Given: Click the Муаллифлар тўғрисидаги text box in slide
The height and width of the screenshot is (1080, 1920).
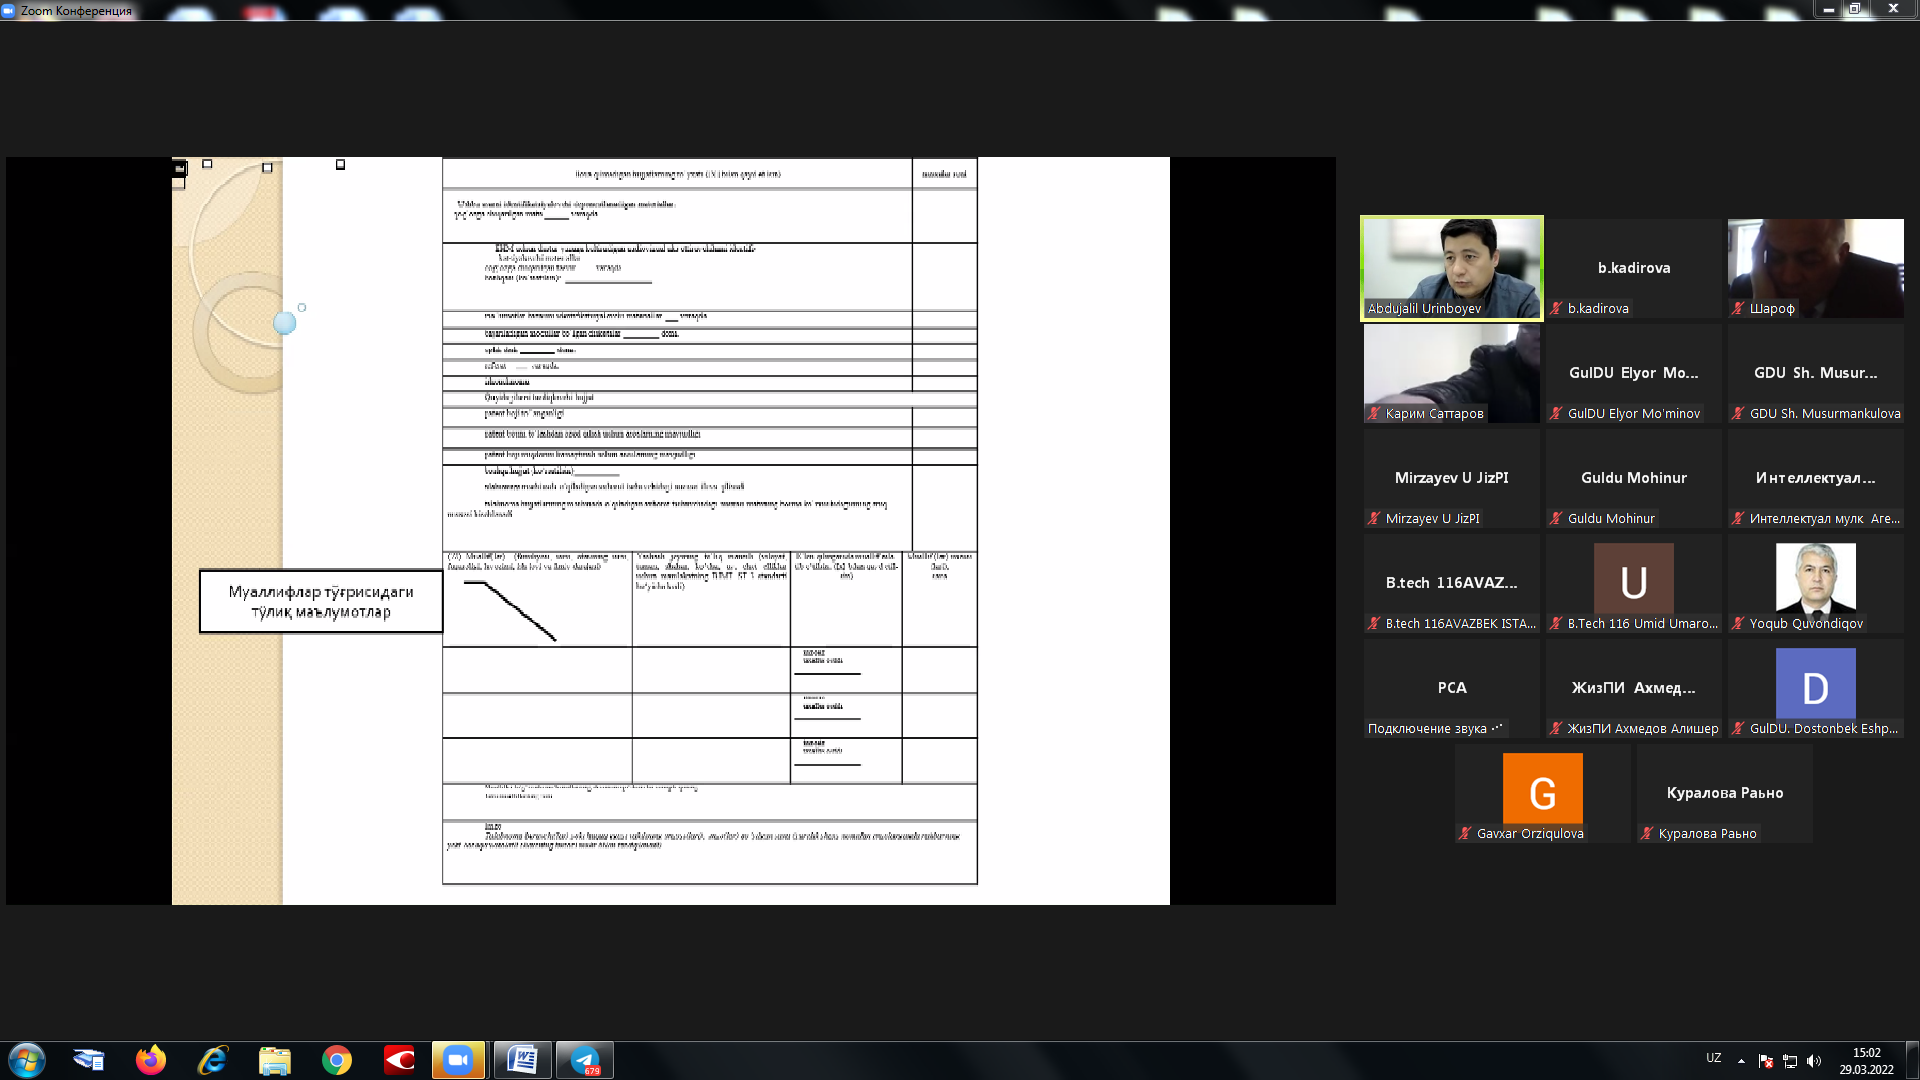Looking at the screenshot, I should tap(320, 602).
